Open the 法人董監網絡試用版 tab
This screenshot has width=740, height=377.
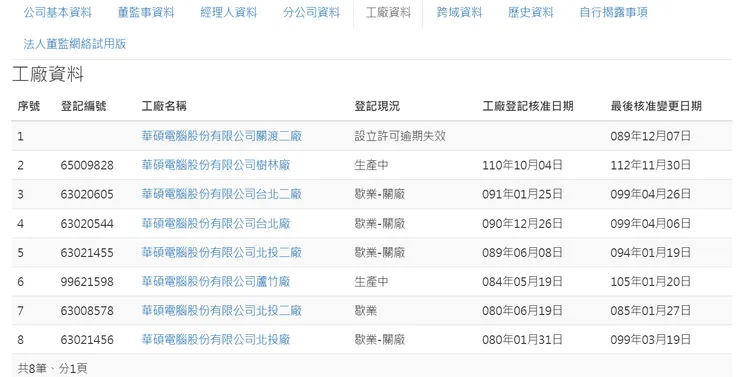click(x=75, y=44)
